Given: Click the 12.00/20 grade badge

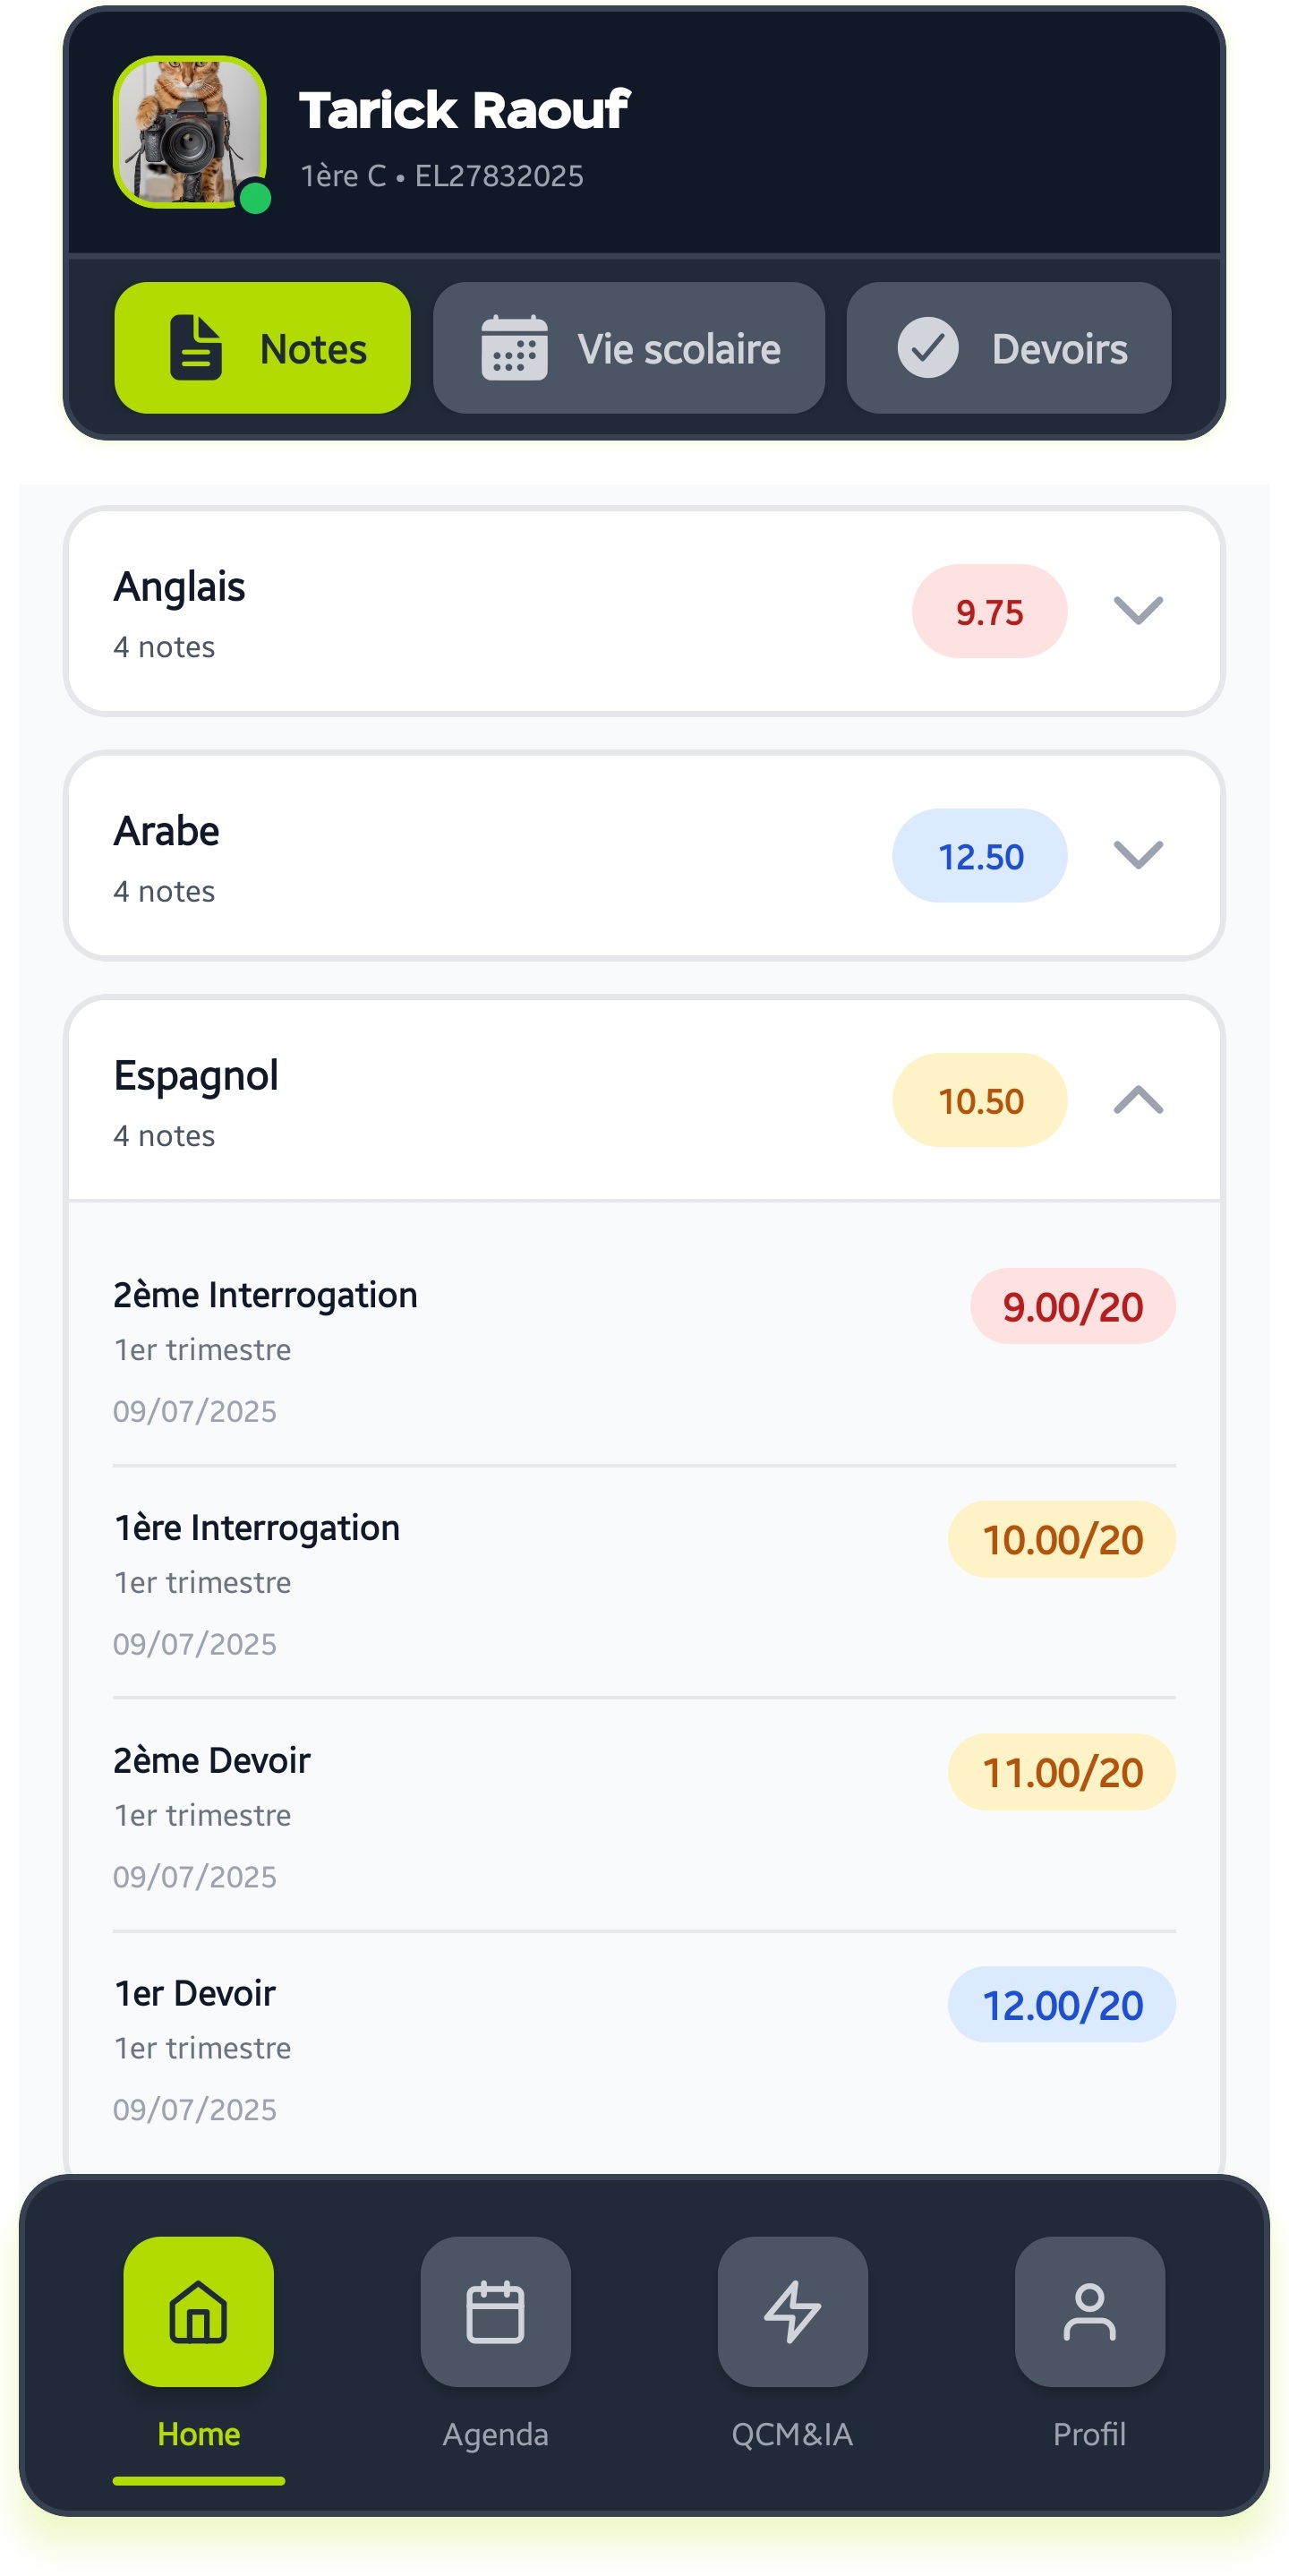Looking at the screenshot, I should [x=1061, y=2005].
